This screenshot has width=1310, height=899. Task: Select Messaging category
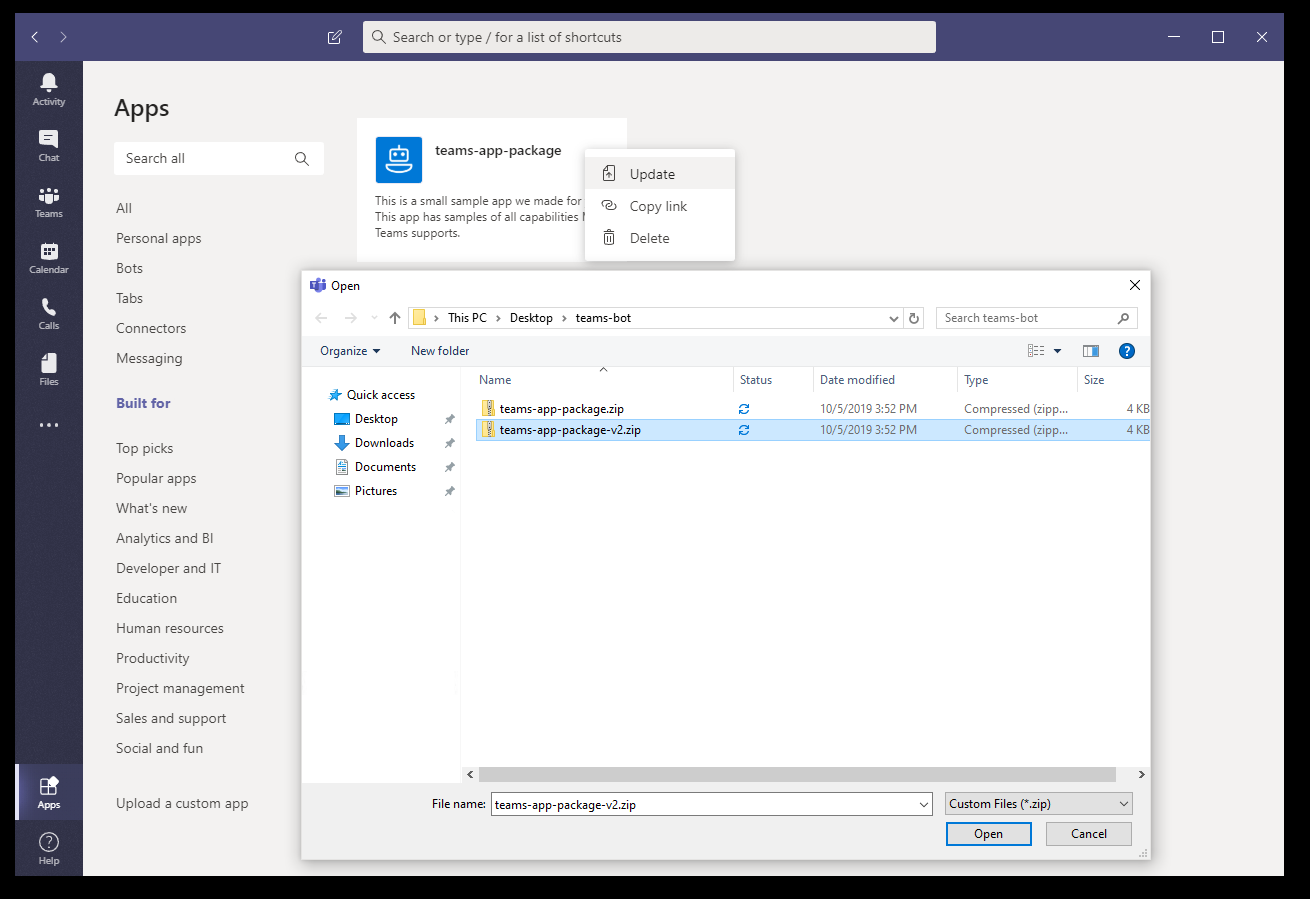(x=149, y=358)
